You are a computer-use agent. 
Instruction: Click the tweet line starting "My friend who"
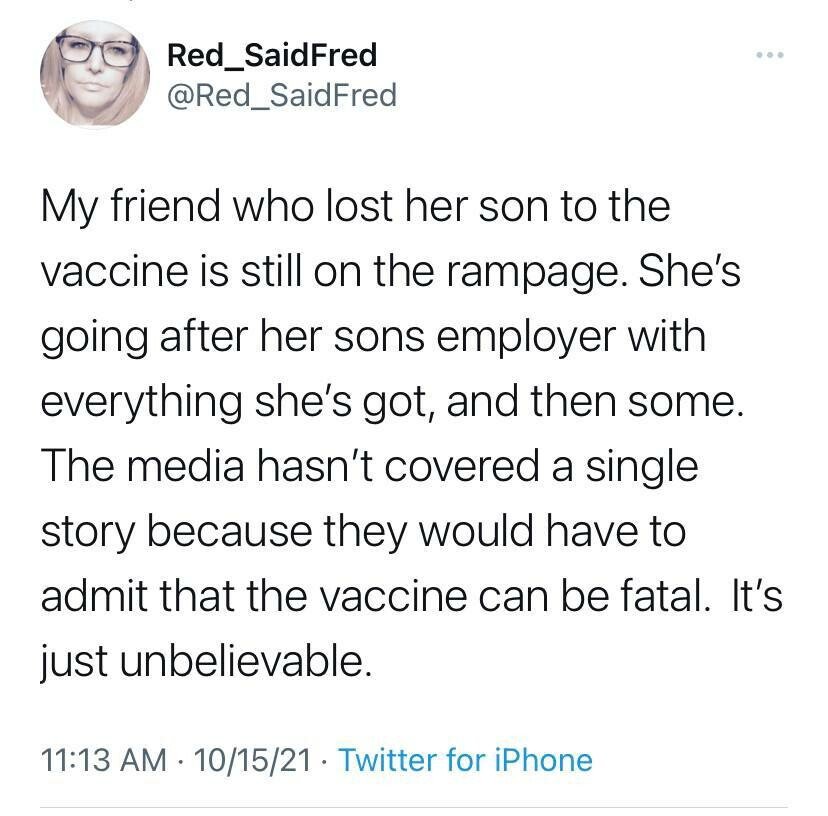click(355, 208)
